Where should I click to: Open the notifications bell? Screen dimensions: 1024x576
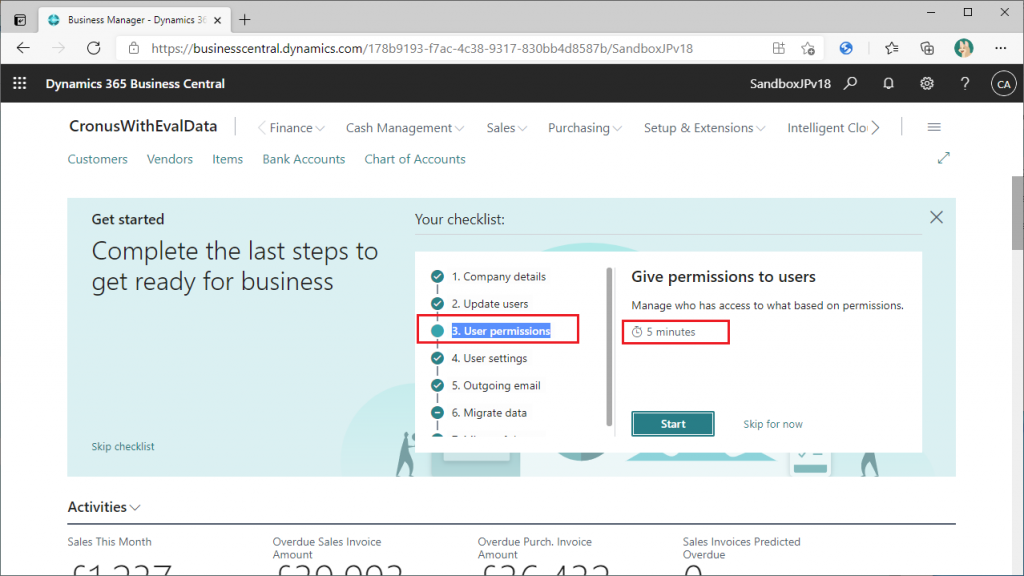(888, 84)
